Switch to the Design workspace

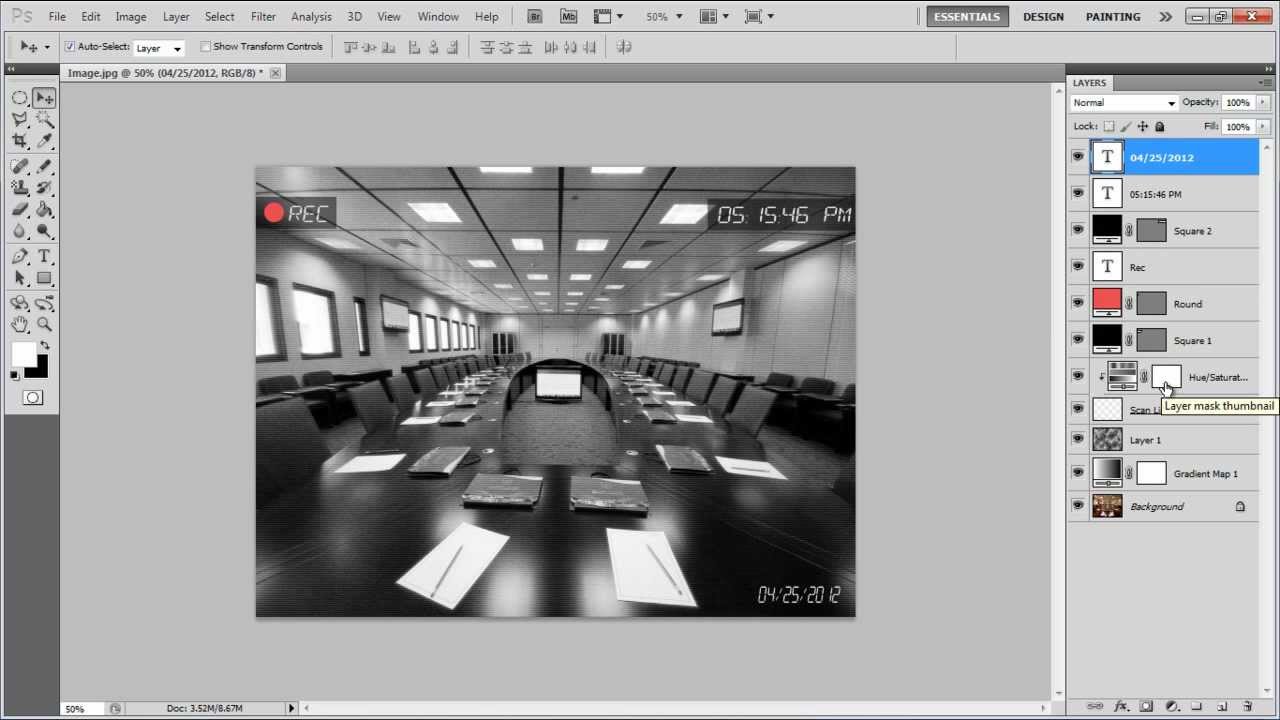click(x=1043, y=17)
